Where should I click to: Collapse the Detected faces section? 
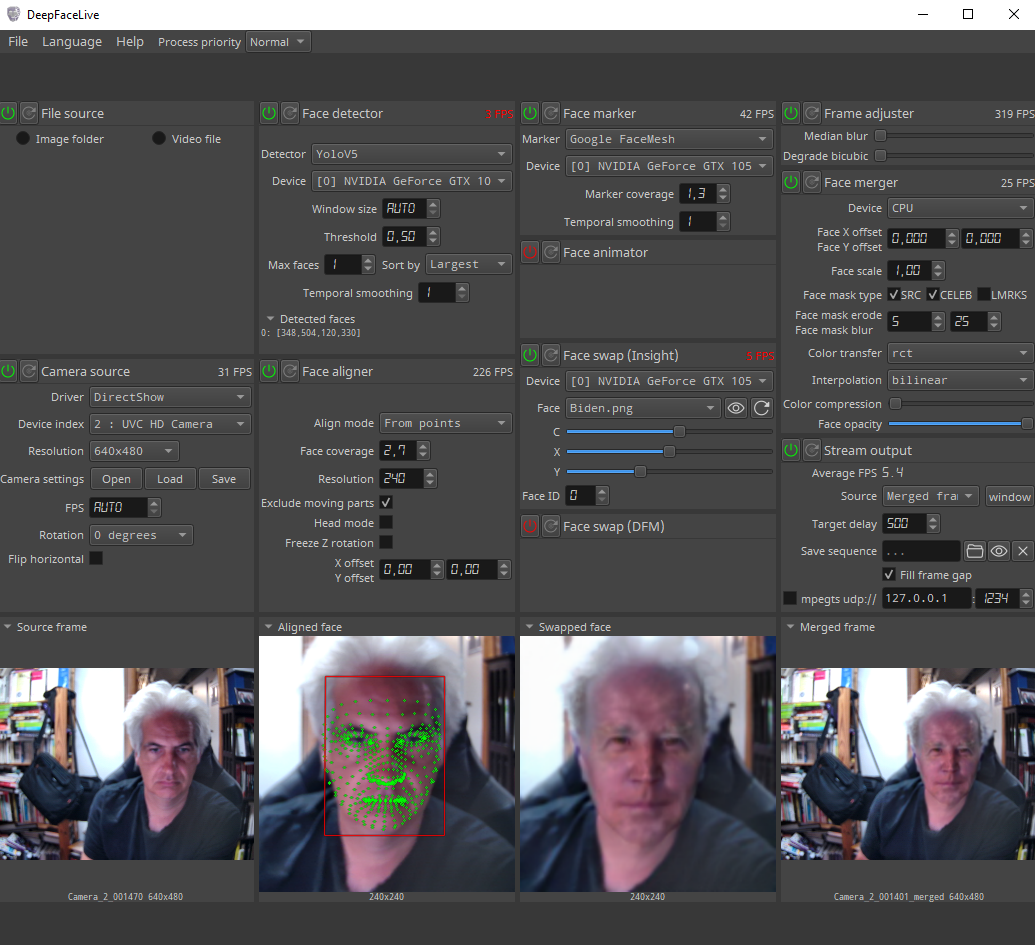(x=271, y=319)
